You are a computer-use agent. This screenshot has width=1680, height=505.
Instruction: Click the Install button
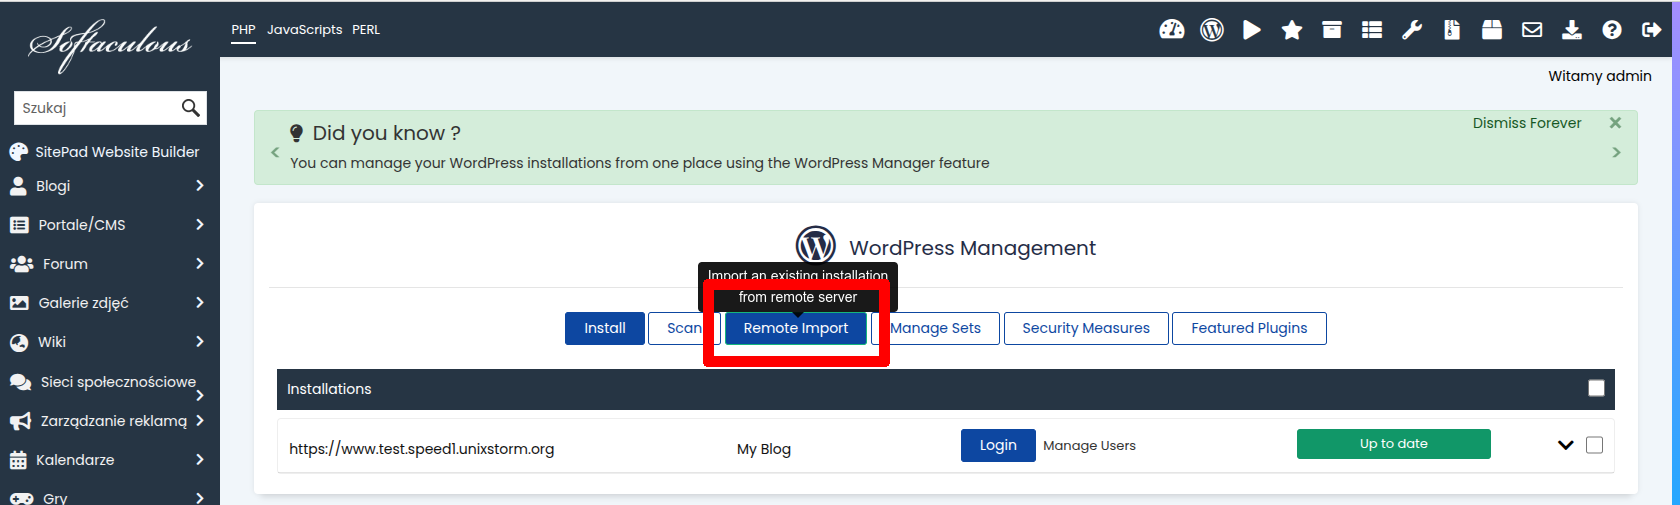605,328
